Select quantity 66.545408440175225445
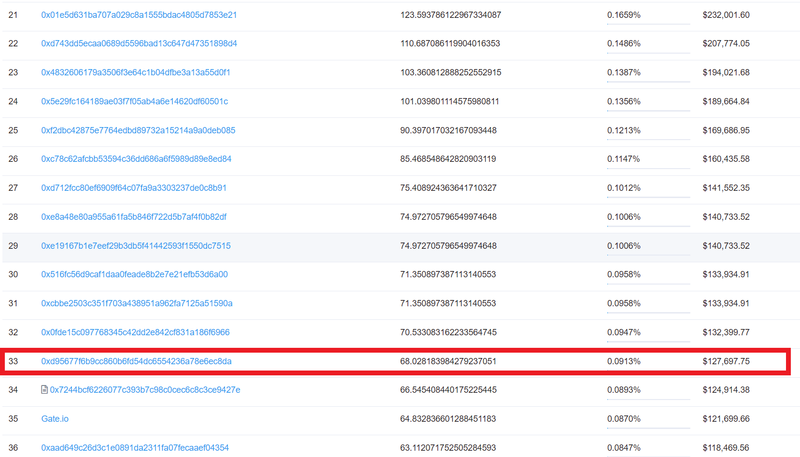 448,390
